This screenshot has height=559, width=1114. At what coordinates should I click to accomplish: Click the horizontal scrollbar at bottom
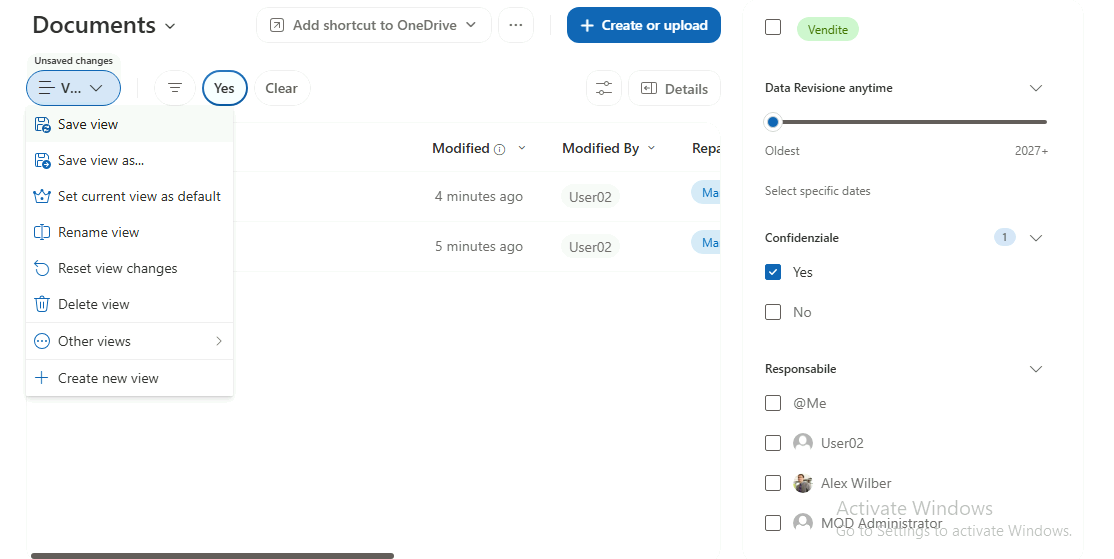click(x=212, y=555)
